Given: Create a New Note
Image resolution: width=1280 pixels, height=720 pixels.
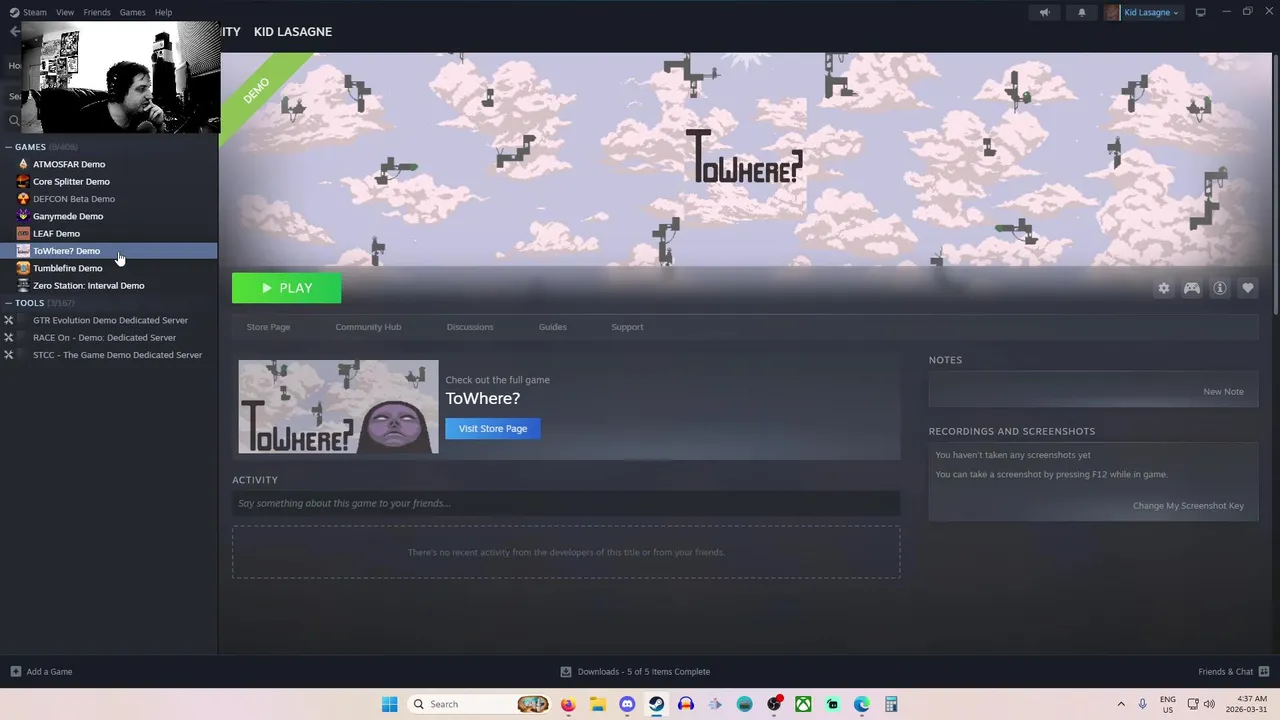Looking at the screenshot, I should click(x=1223, y=392).
